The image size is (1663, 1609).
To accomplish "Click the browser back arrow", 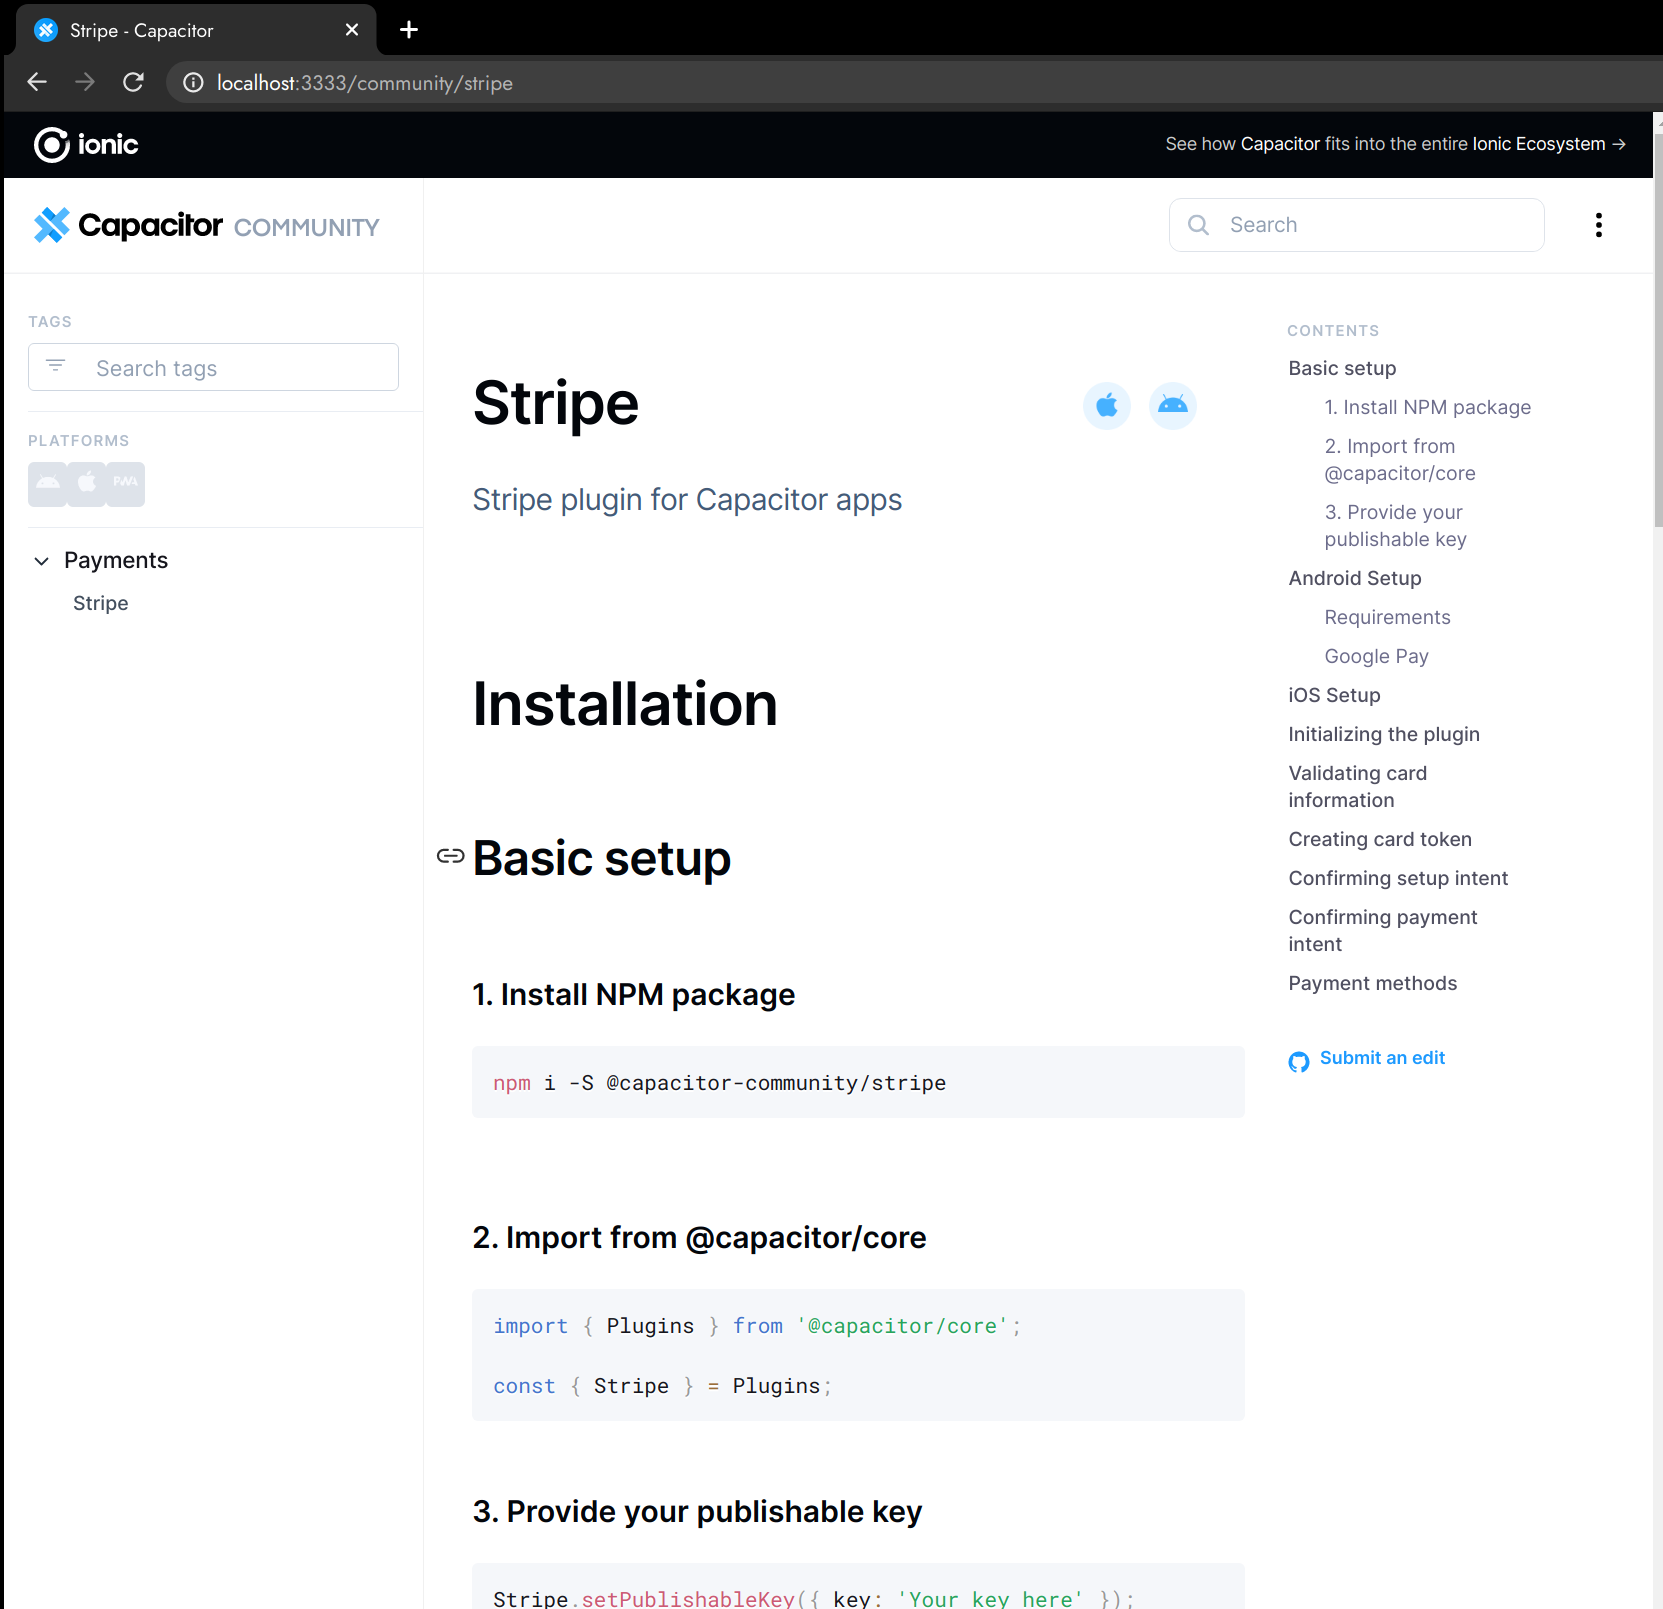I will [x=37, y=82].
